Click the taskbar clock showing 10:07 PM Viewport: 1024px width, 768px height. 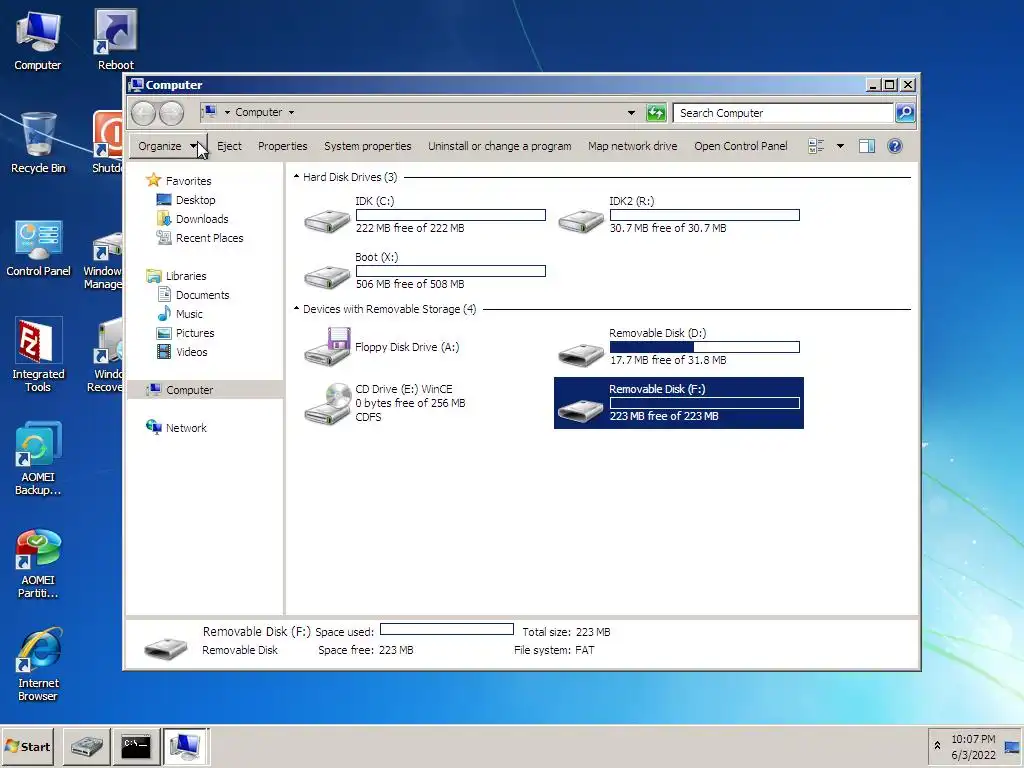973,739
